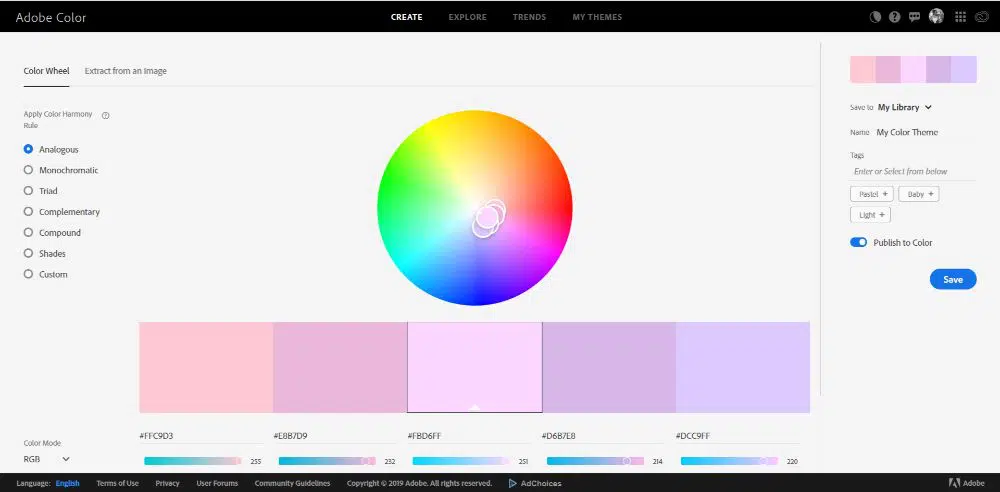Switch to Extract from an Image tab
Viewport: 1000px width, 492px height.
tap(126, 71)
